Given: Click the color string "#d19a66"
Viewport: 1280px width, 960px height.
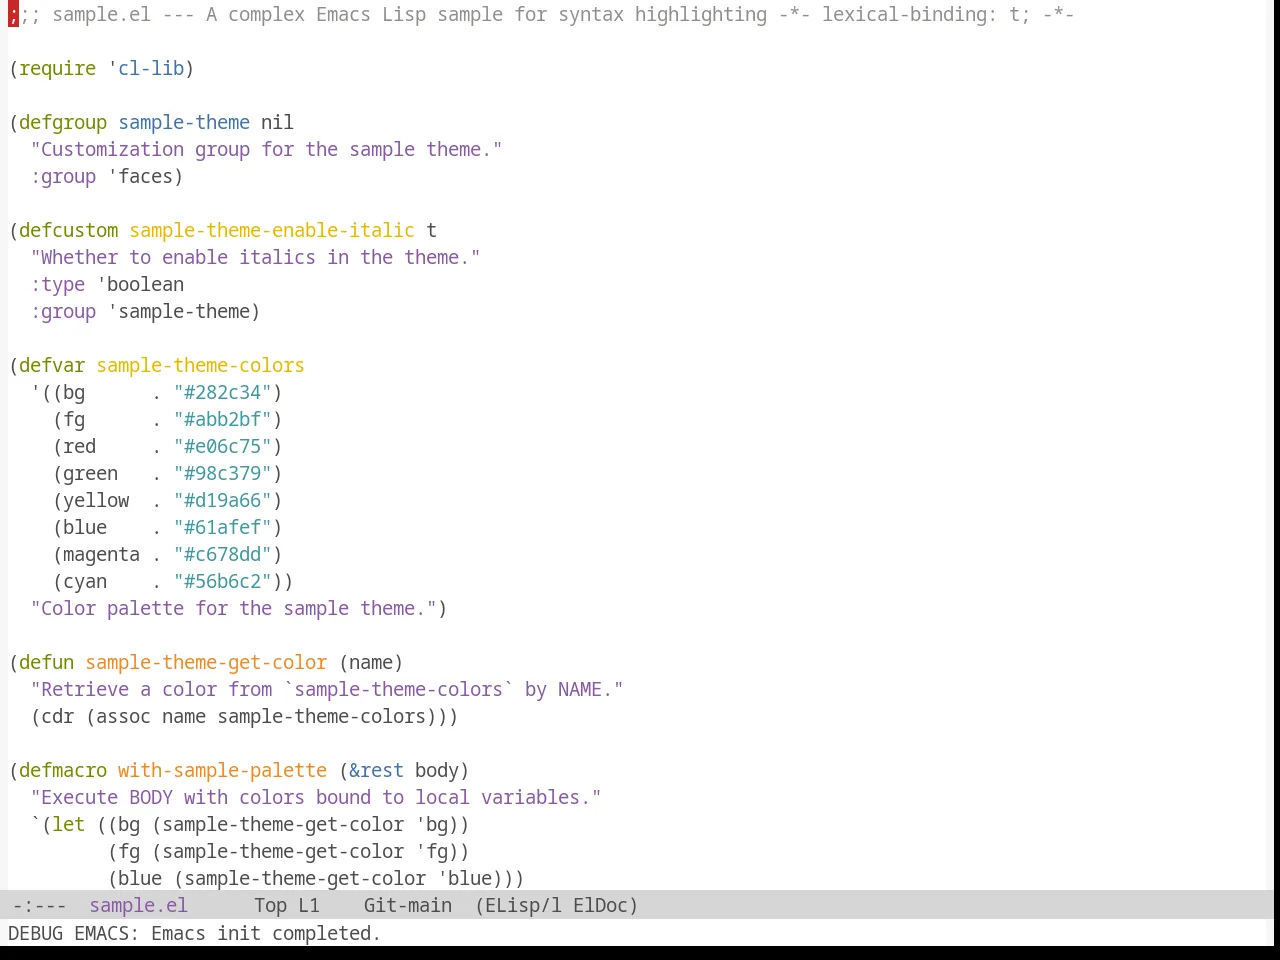Looking at the screenshot, I should [x=222, y=500].
